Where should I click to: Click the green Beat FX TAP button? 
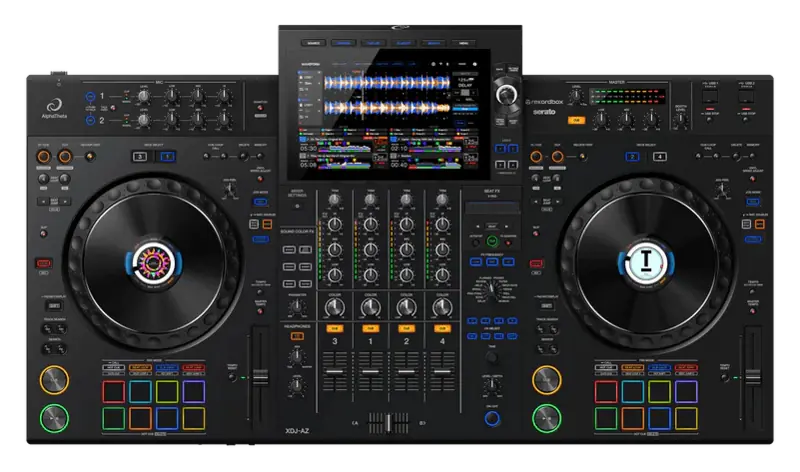(492, 241)
